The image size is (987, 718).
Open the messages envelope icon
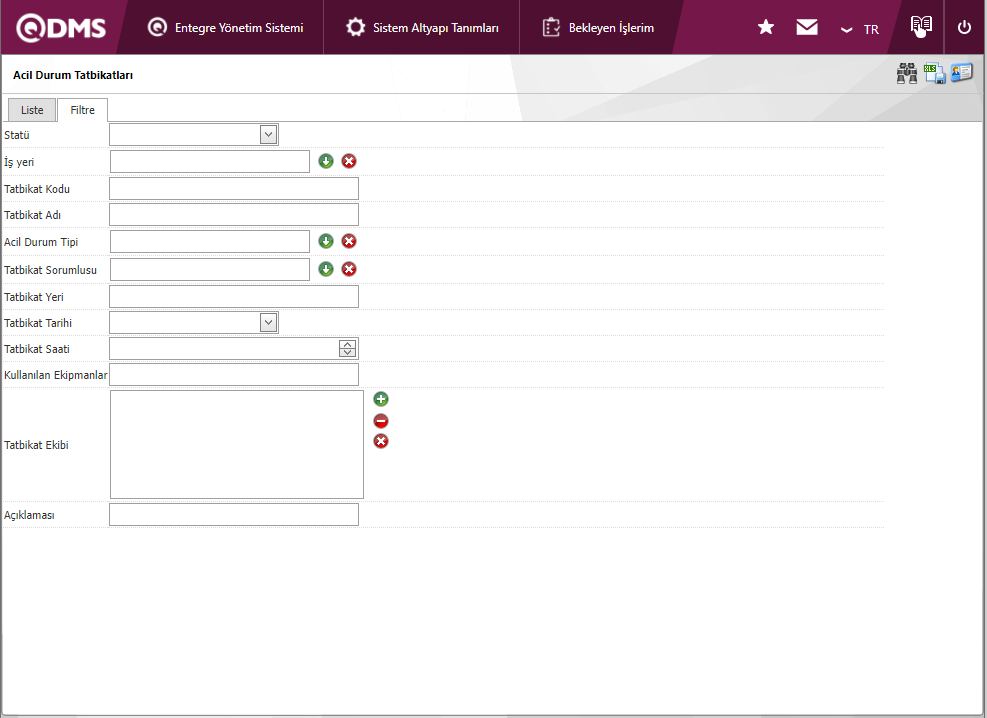[806, 27]
